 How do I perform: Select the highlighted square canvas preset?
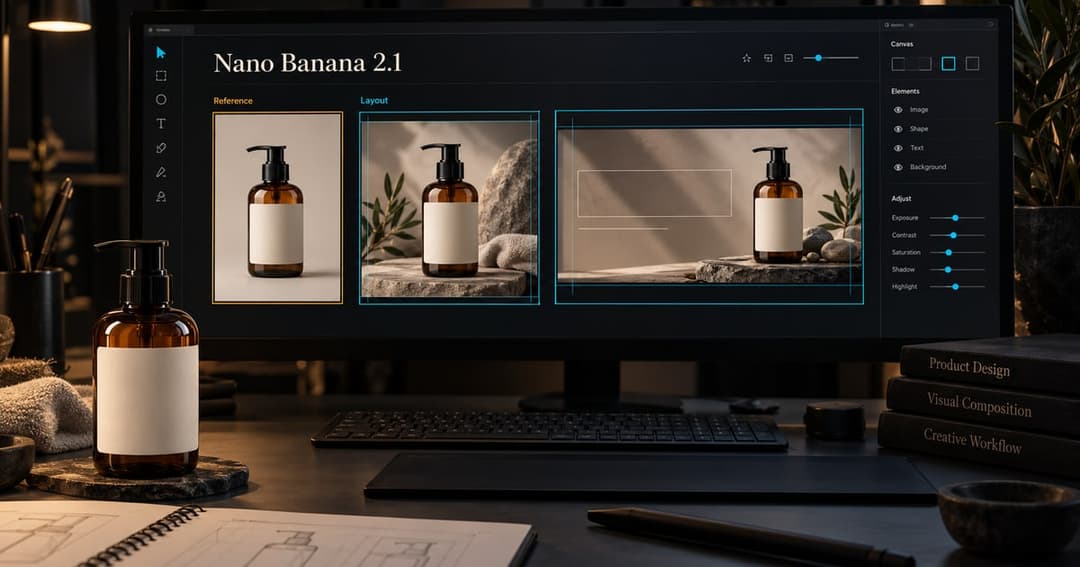coord(948,64)
